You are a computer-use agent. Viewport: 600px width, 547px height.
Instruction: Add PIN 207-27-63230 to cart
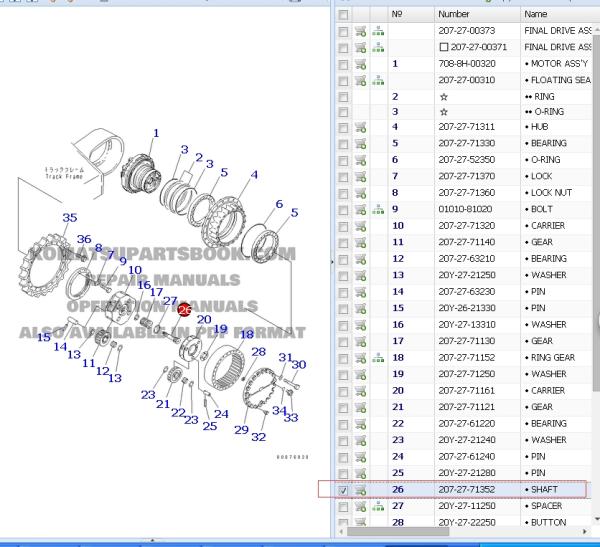click(x=360, y=292)
